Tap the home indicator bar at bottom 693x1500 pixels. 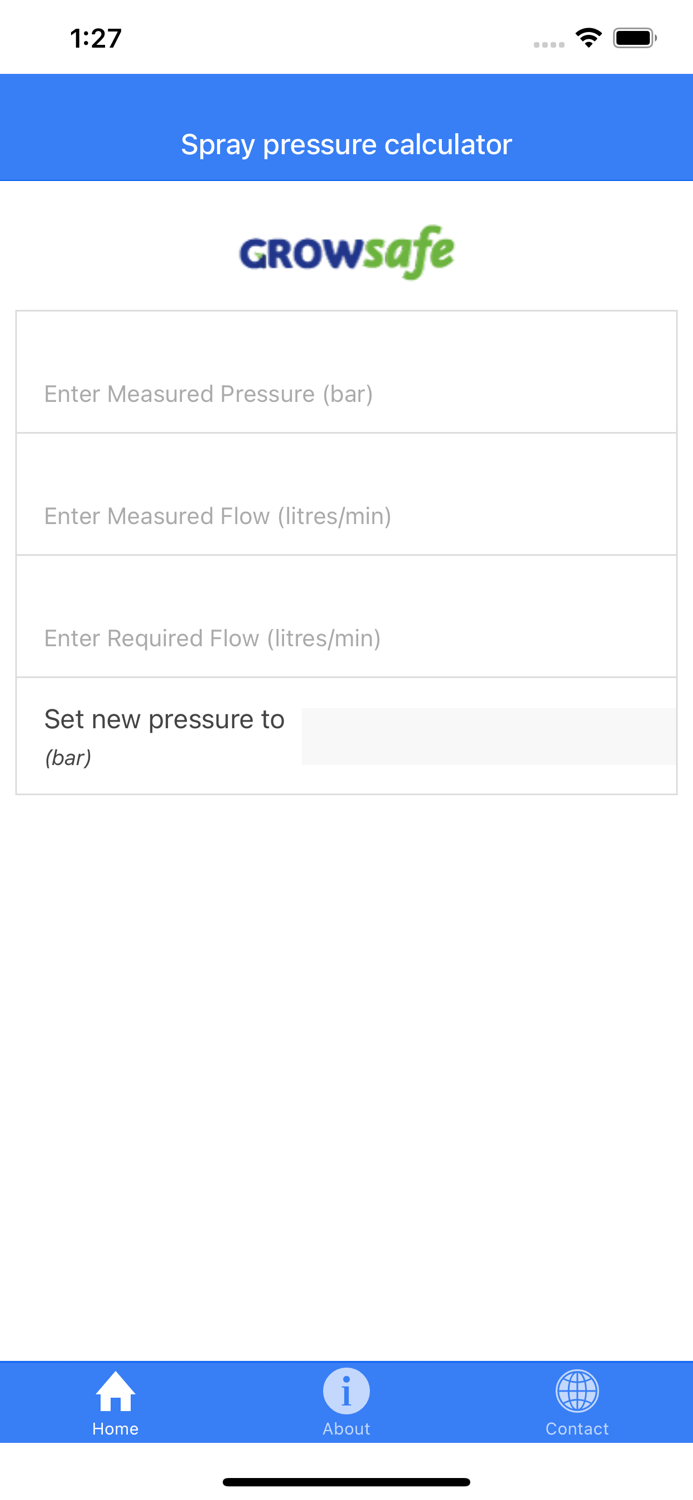(x=346, y=1481)
